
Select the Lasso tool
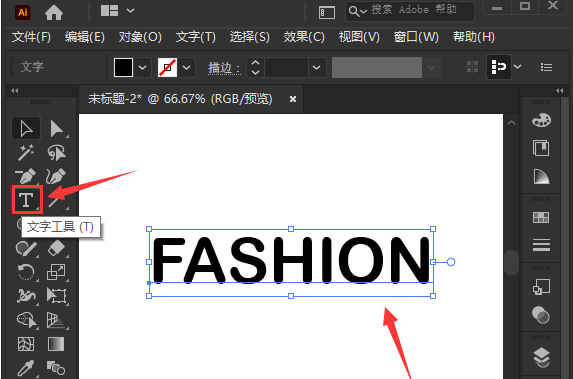point(56,152)
